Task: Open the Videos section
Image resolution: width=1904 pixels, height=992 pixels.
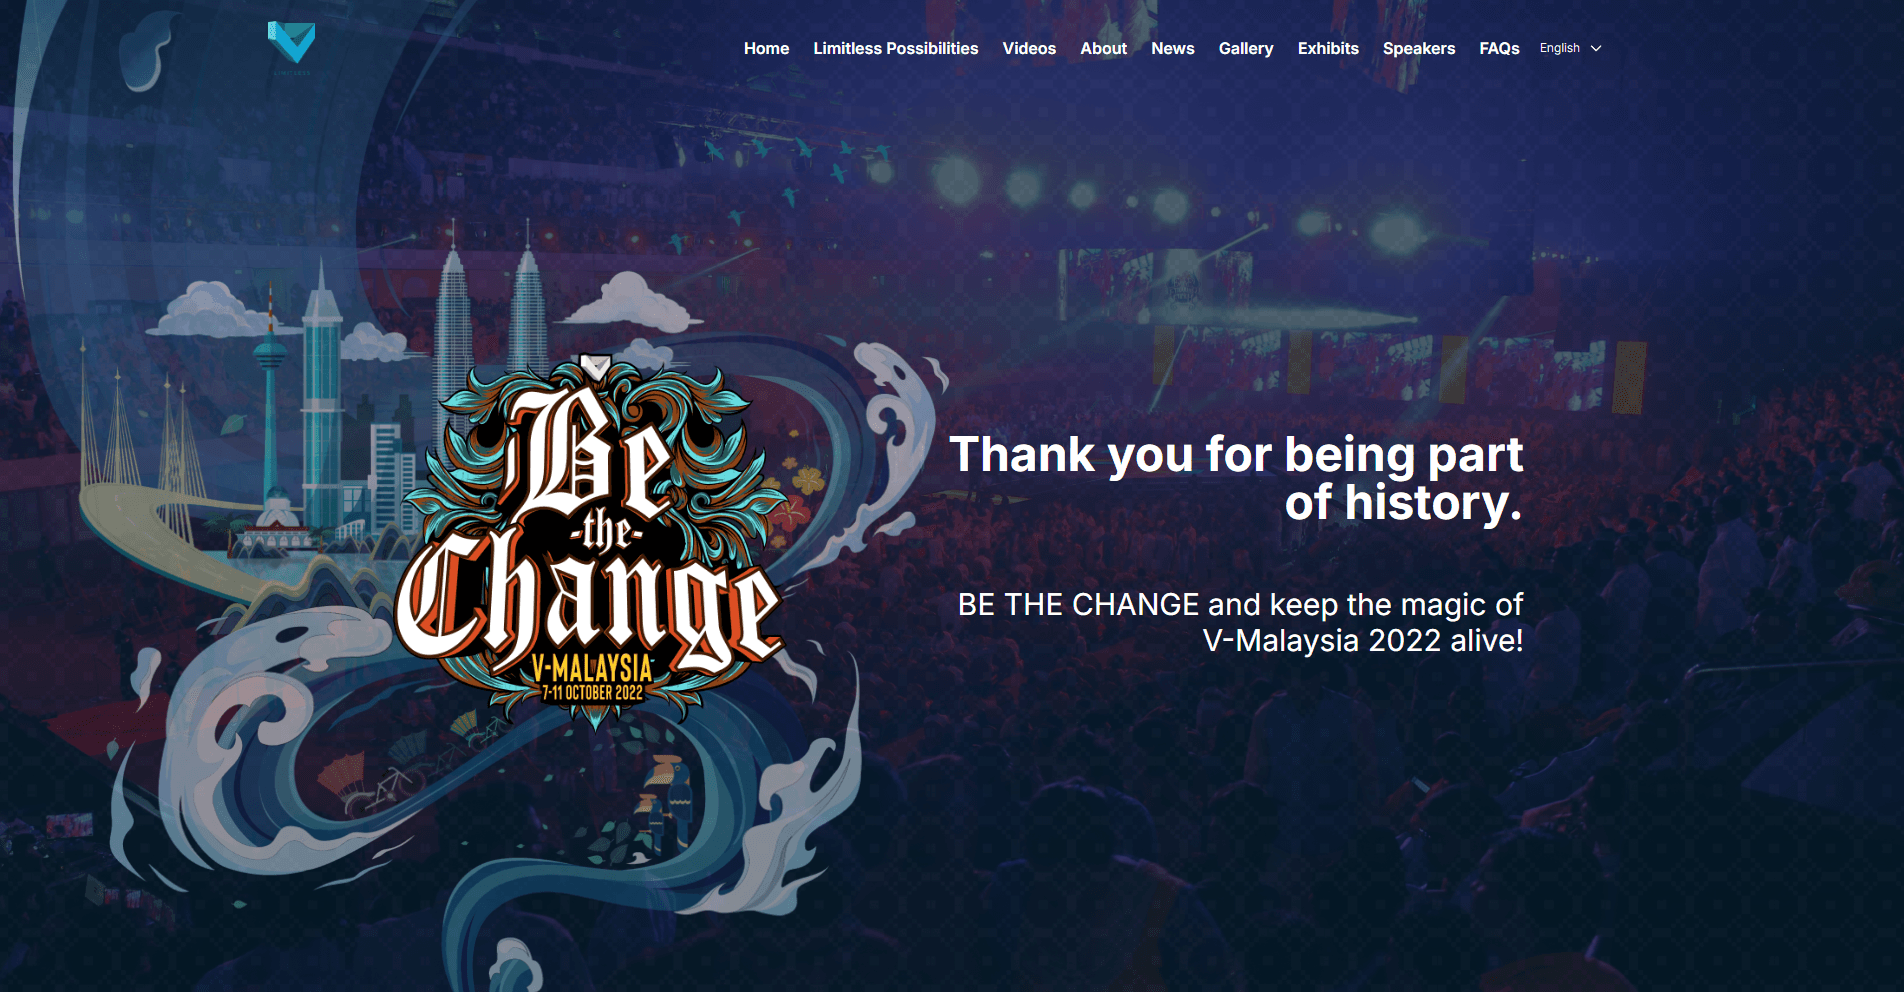Action: point(1029,48)
